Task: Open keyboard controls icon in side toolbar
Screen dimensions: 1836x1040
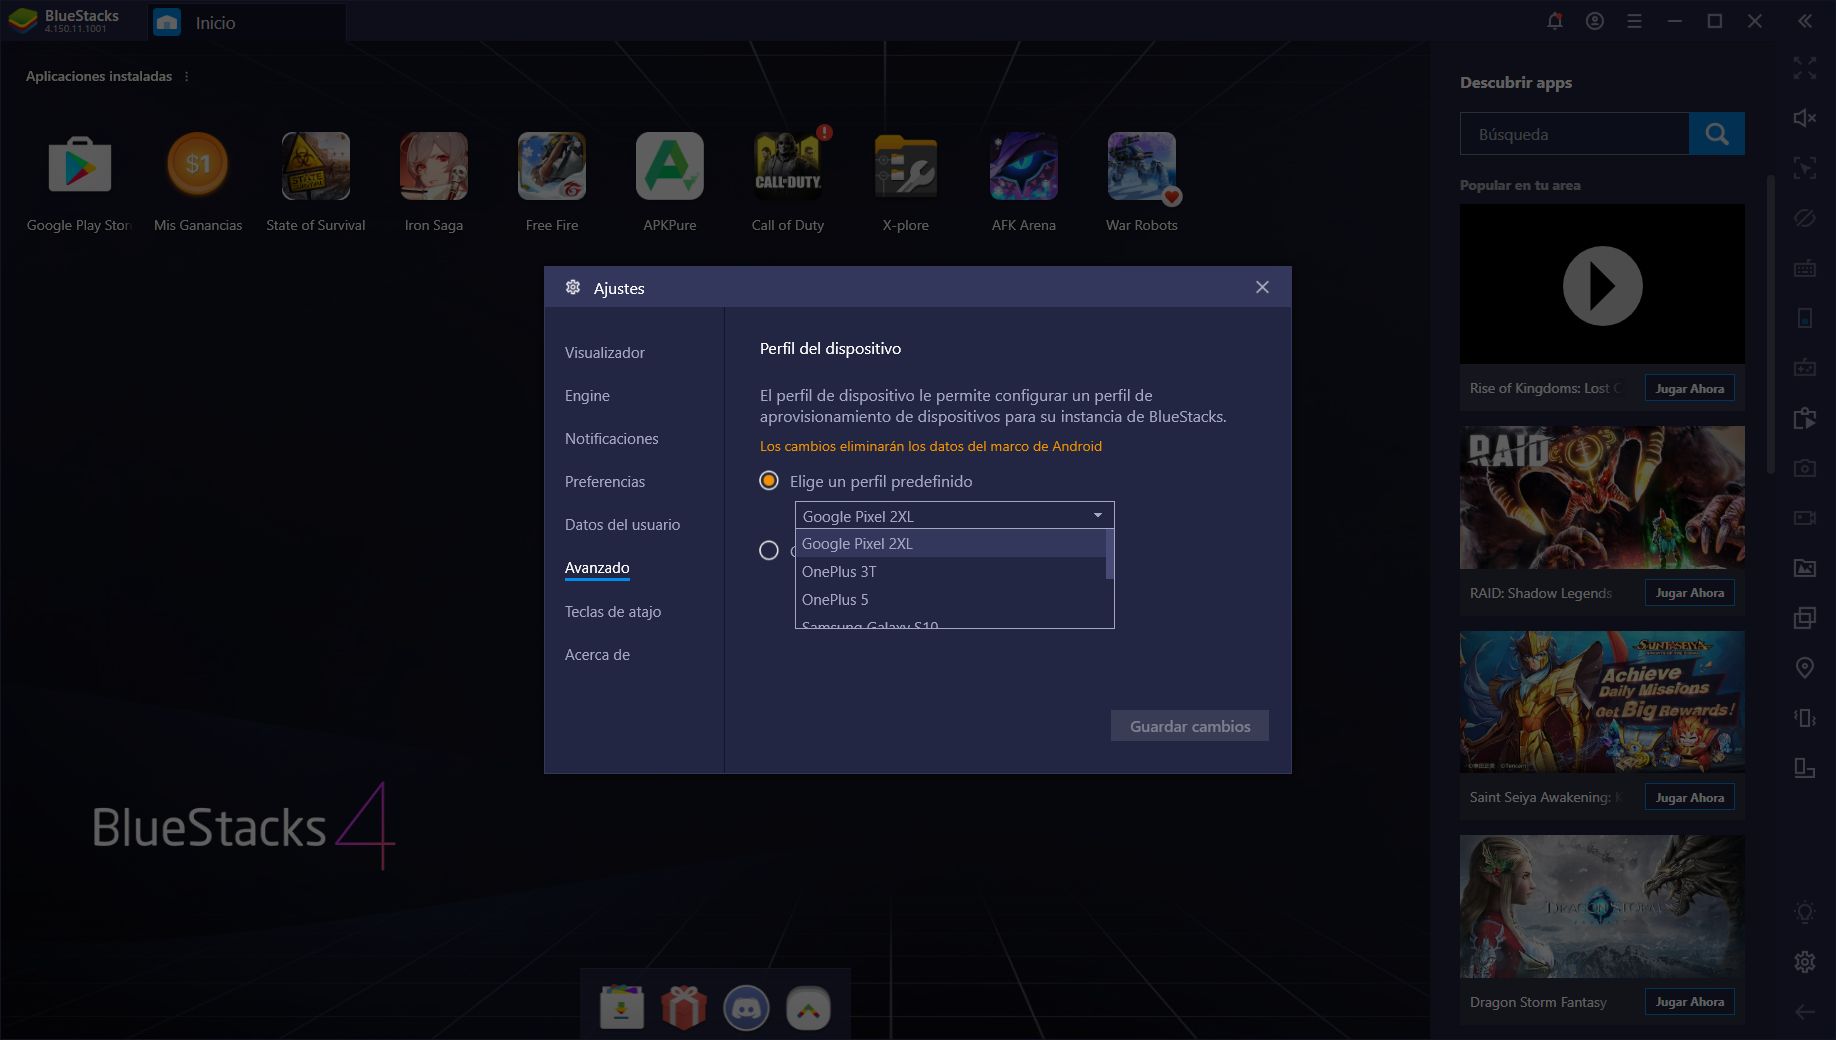Action: click(1805, 268)
